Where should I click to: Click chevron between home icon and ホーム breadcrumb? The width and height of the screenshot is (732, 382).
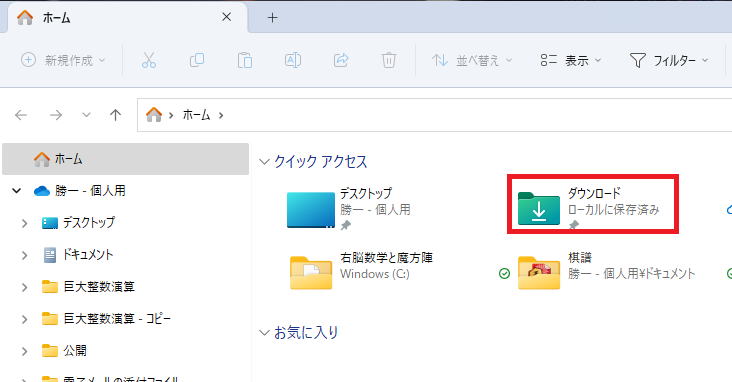tap(171, 115)
